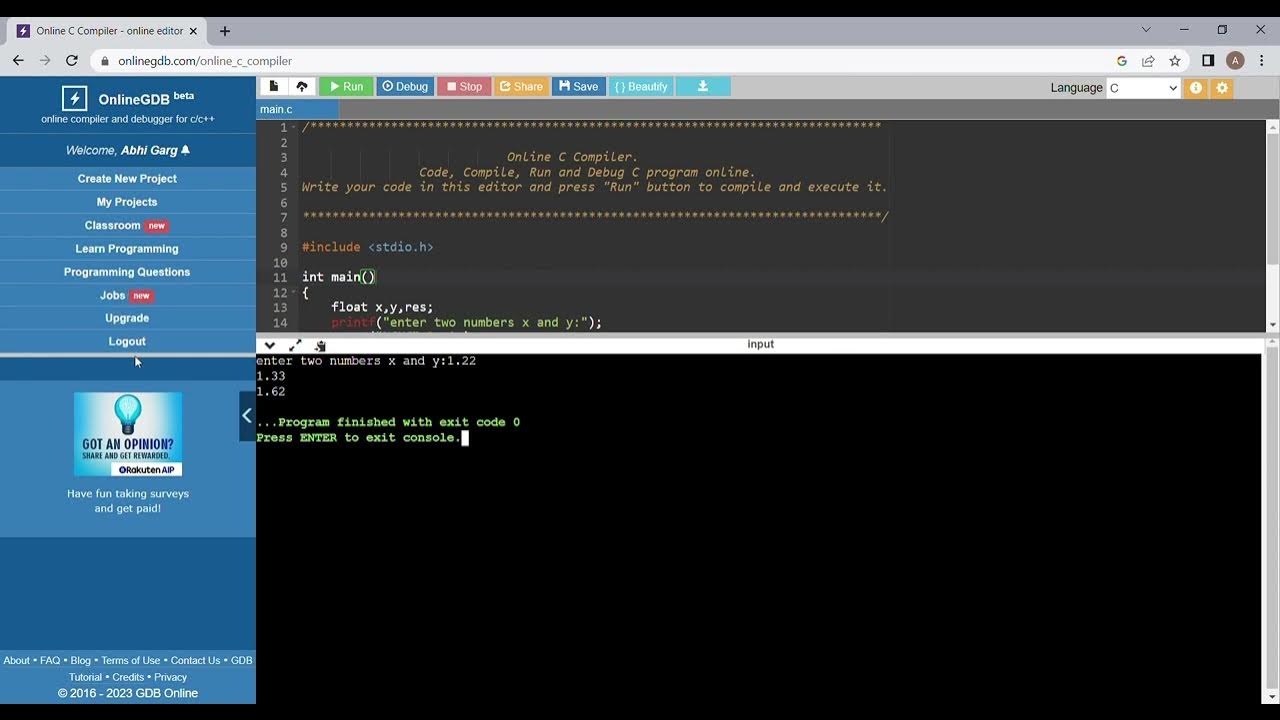Bookmark this page with star icon
The height and width of the screenshot is (720, 1280).
click(x=1175, y=61)
